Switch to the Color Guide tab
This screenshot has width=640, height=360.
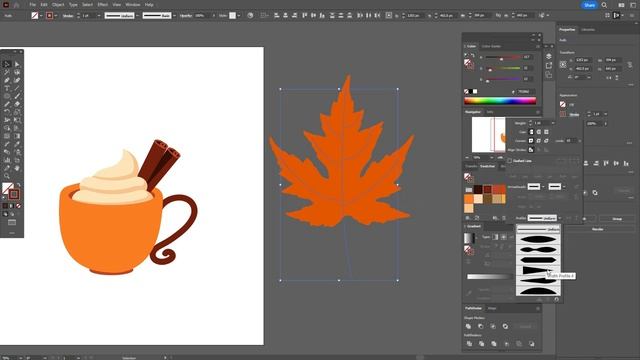point(491,46)
